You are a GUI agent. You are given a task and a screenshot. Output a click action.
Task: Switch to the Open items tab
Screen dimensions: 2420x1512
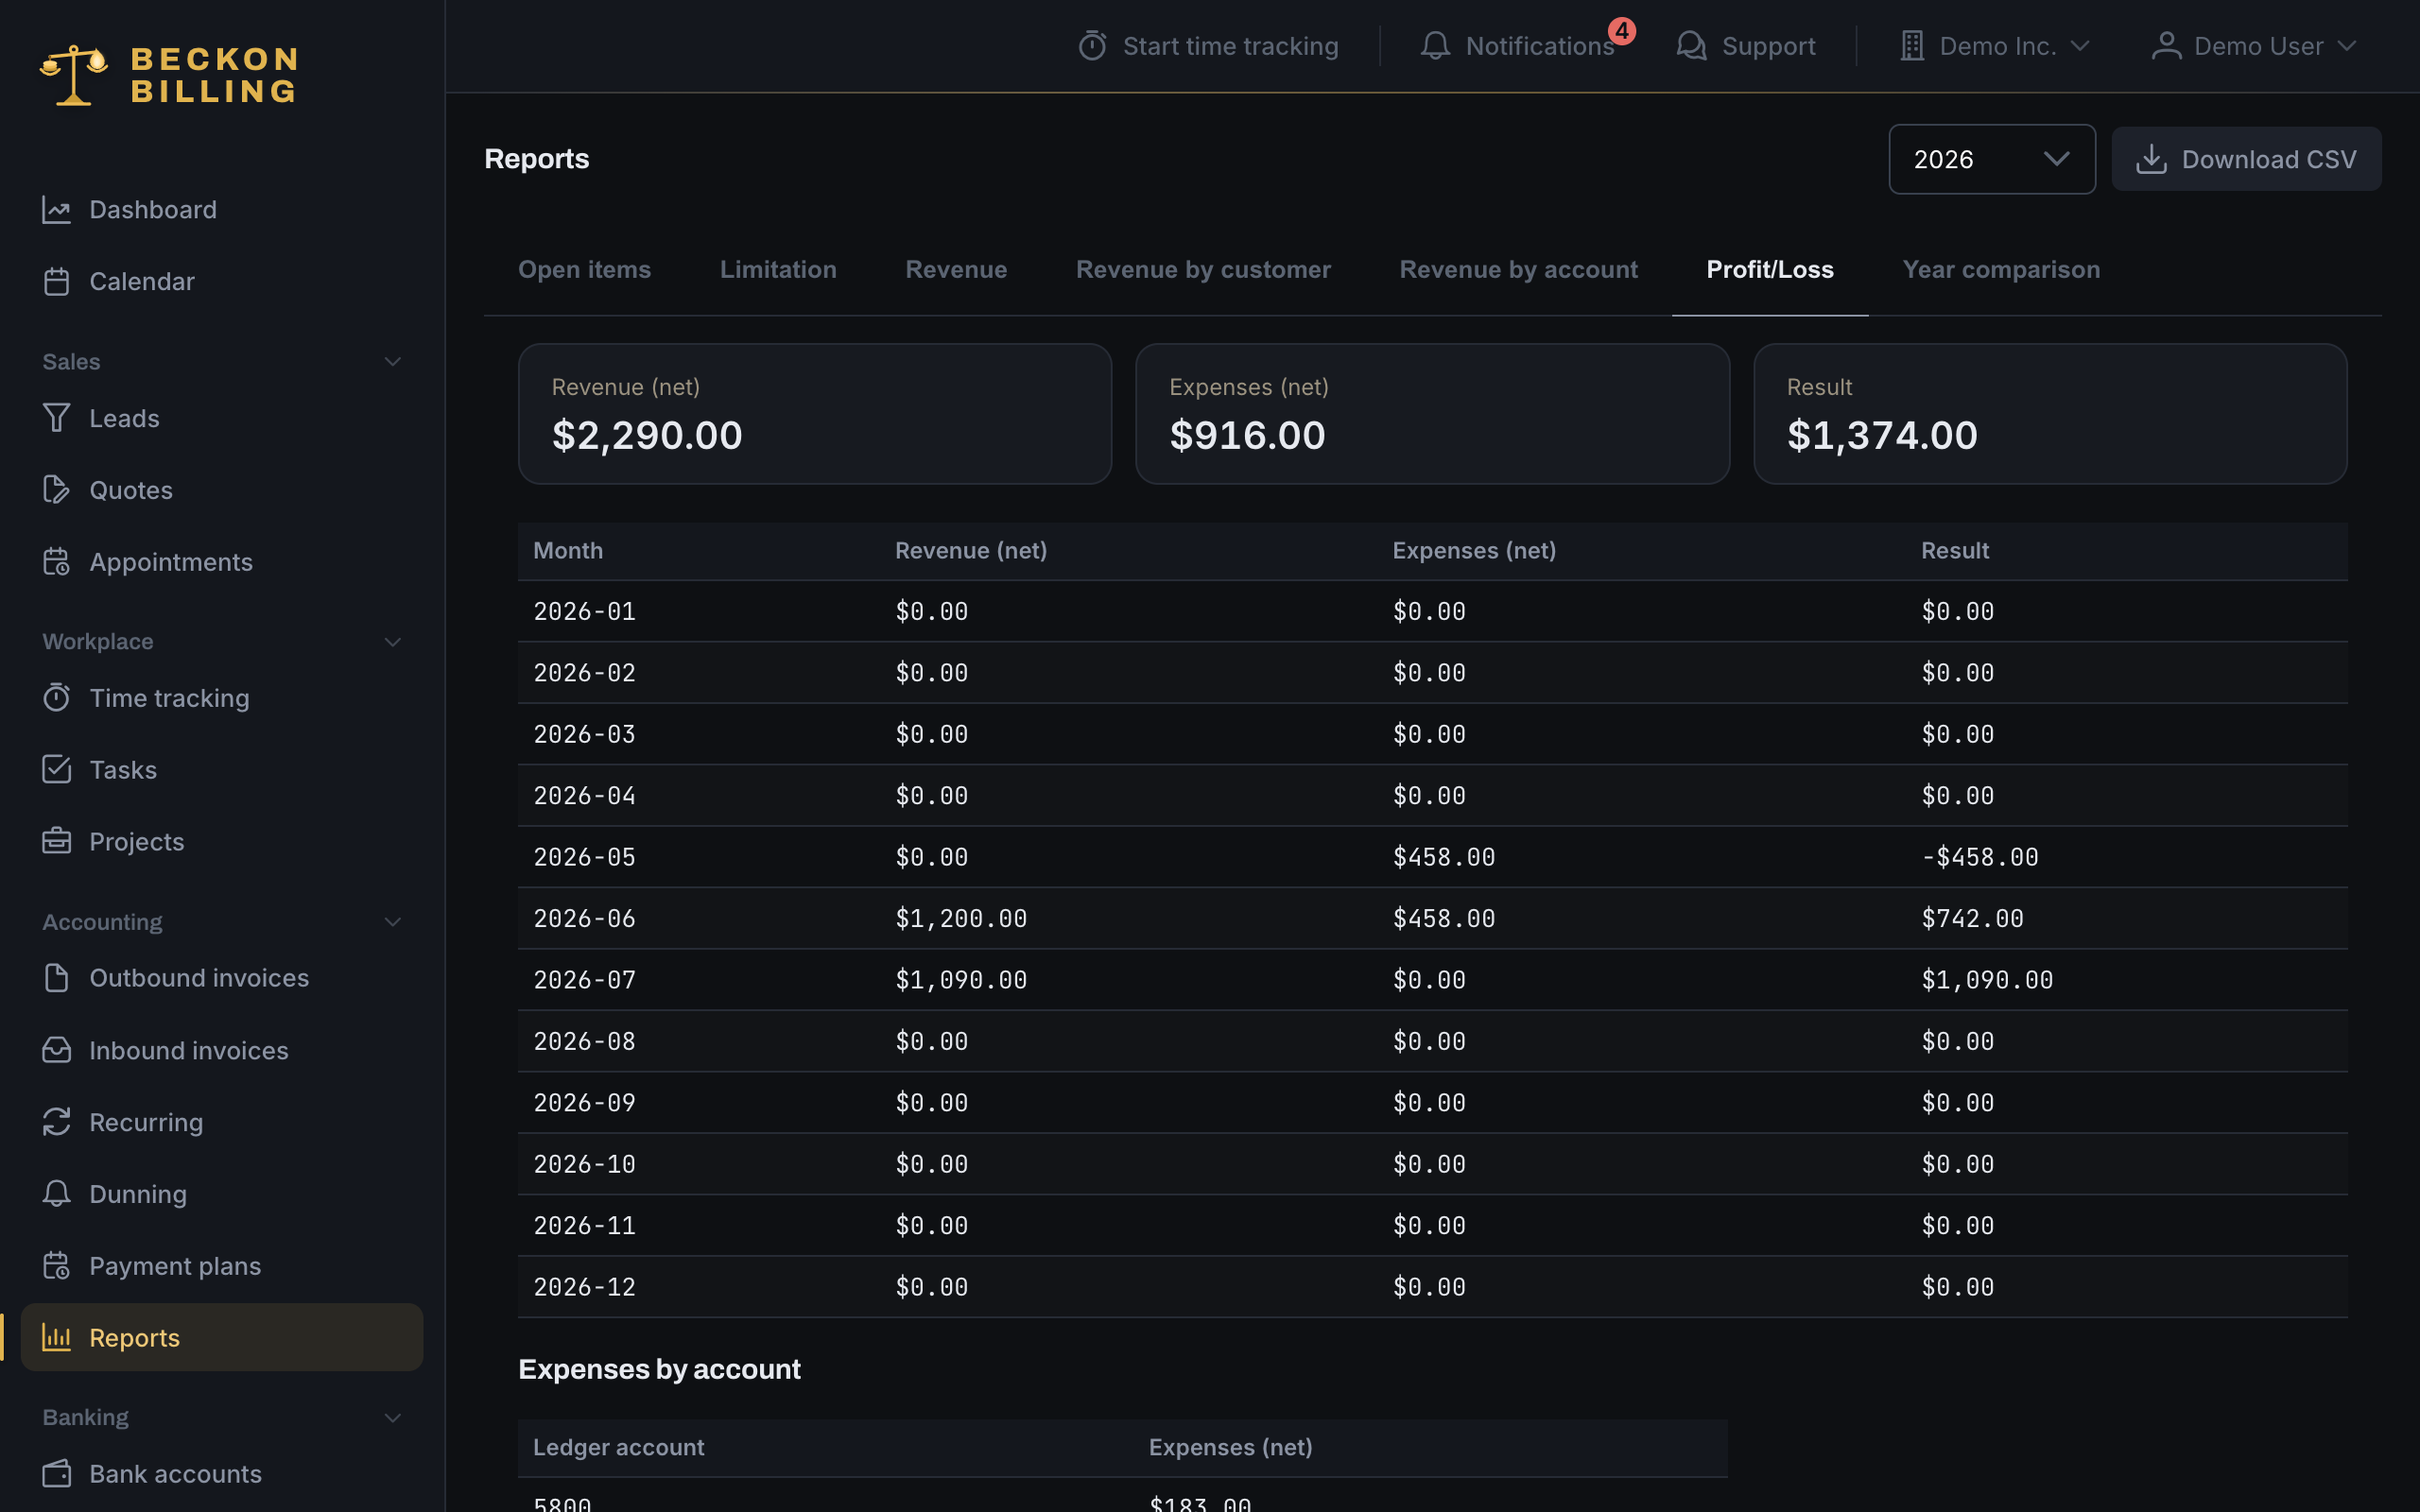point(584,270)
